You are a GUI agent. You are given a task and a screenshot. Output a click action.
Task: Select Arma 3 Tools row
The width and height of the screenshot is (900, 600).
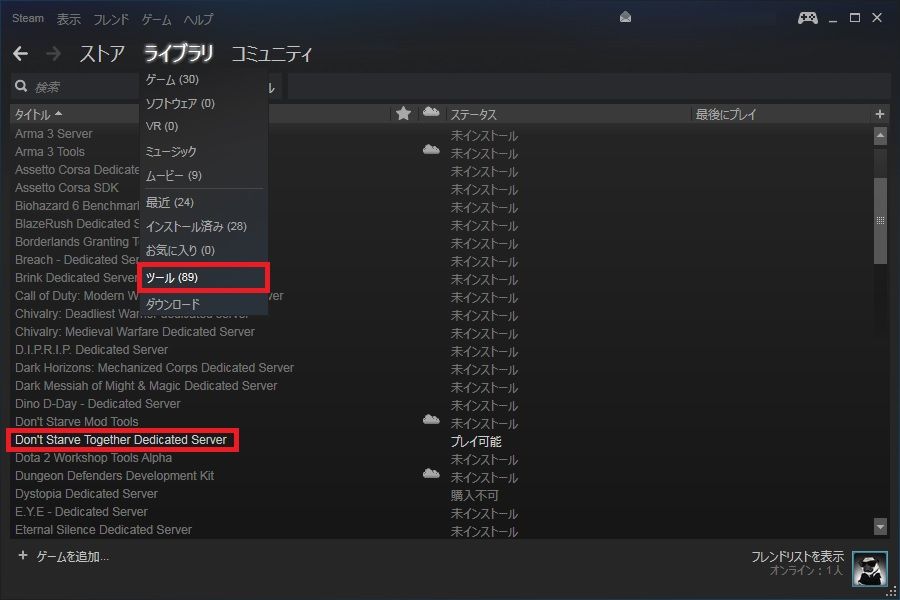click(x=49, y=152)
